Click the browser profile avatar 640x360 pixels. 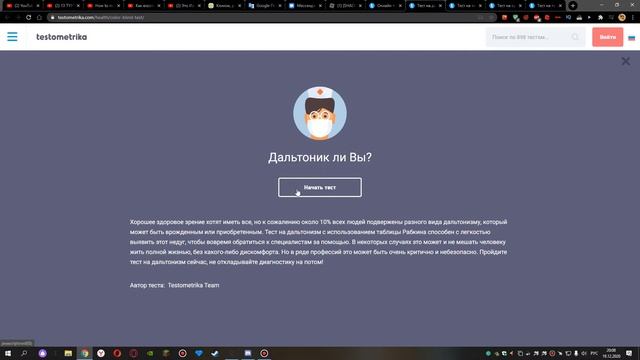point(622,18)
